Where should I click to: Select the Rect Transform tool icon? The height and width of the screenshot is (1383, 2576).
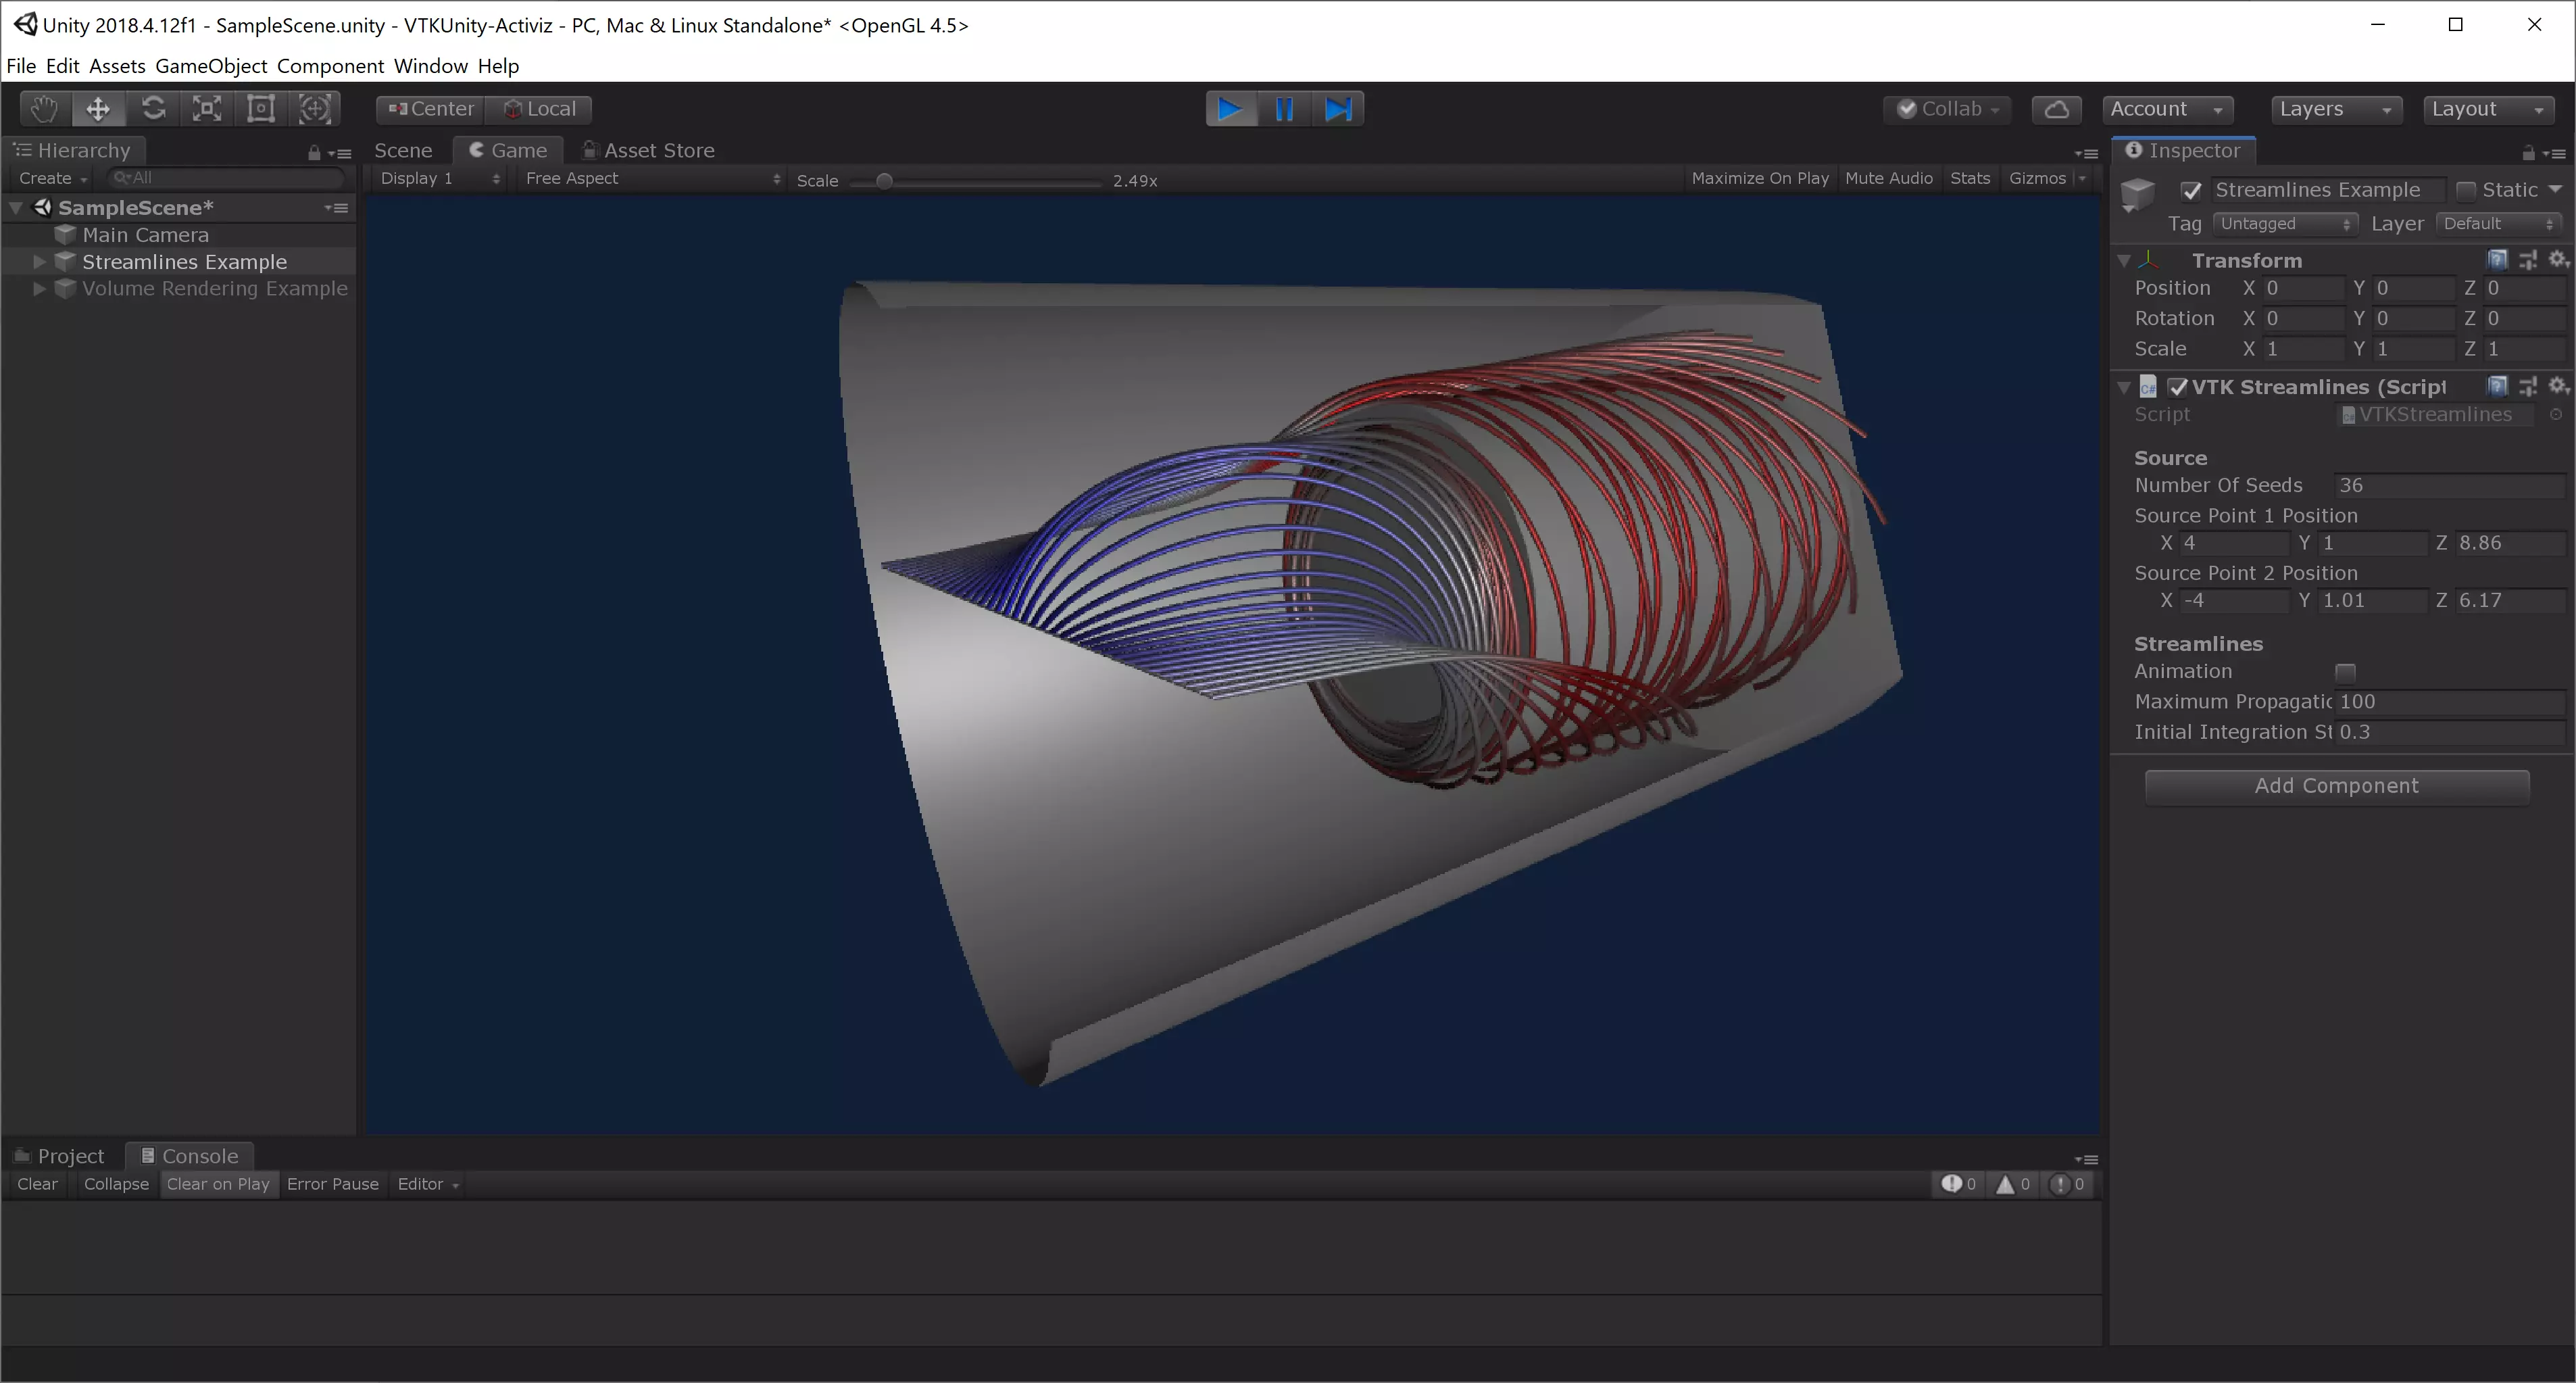click(x=261, y=109)
